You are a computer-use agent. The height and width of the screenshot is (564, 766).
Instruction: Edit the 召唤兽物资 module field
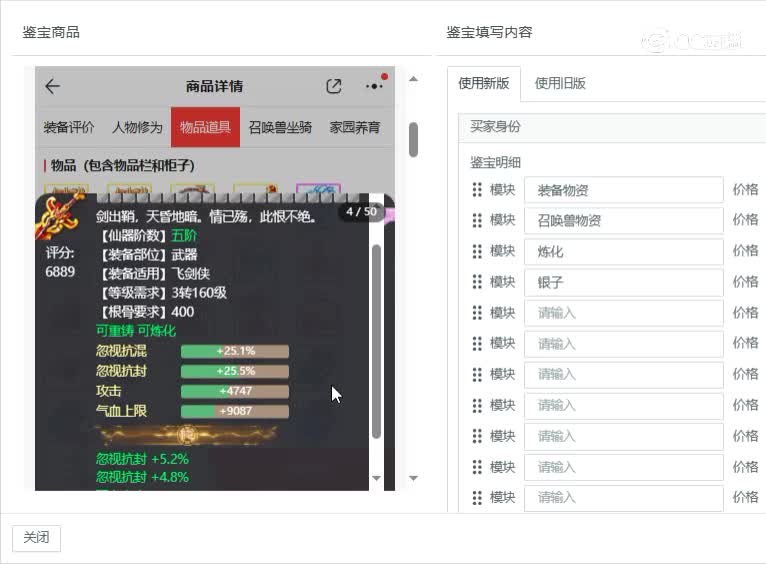tap(623, 221)
